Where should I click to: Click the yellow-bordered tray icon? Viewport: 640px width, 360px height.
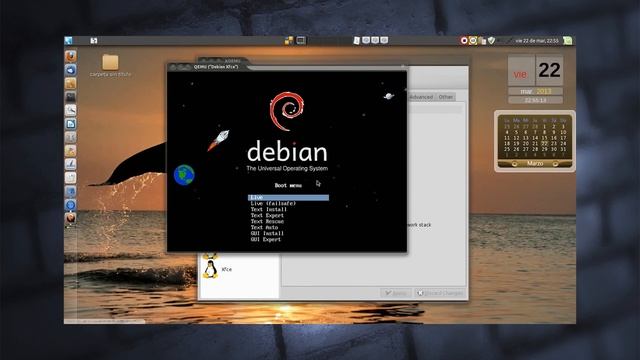[473, 40]
